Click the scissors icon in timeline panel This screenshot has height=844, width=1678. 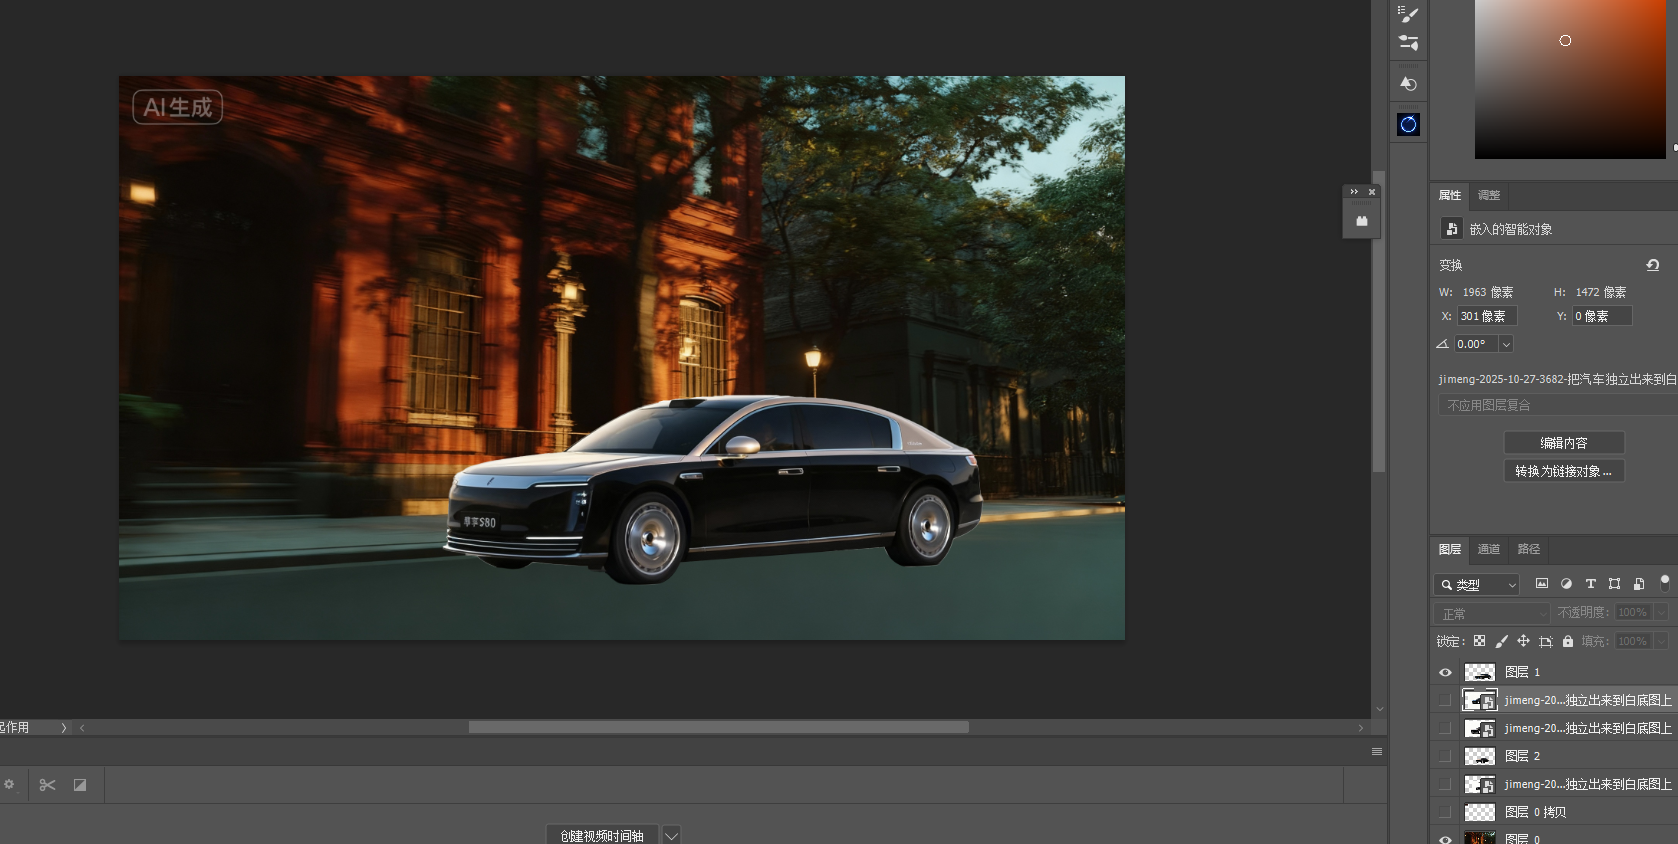coord(47,785)
